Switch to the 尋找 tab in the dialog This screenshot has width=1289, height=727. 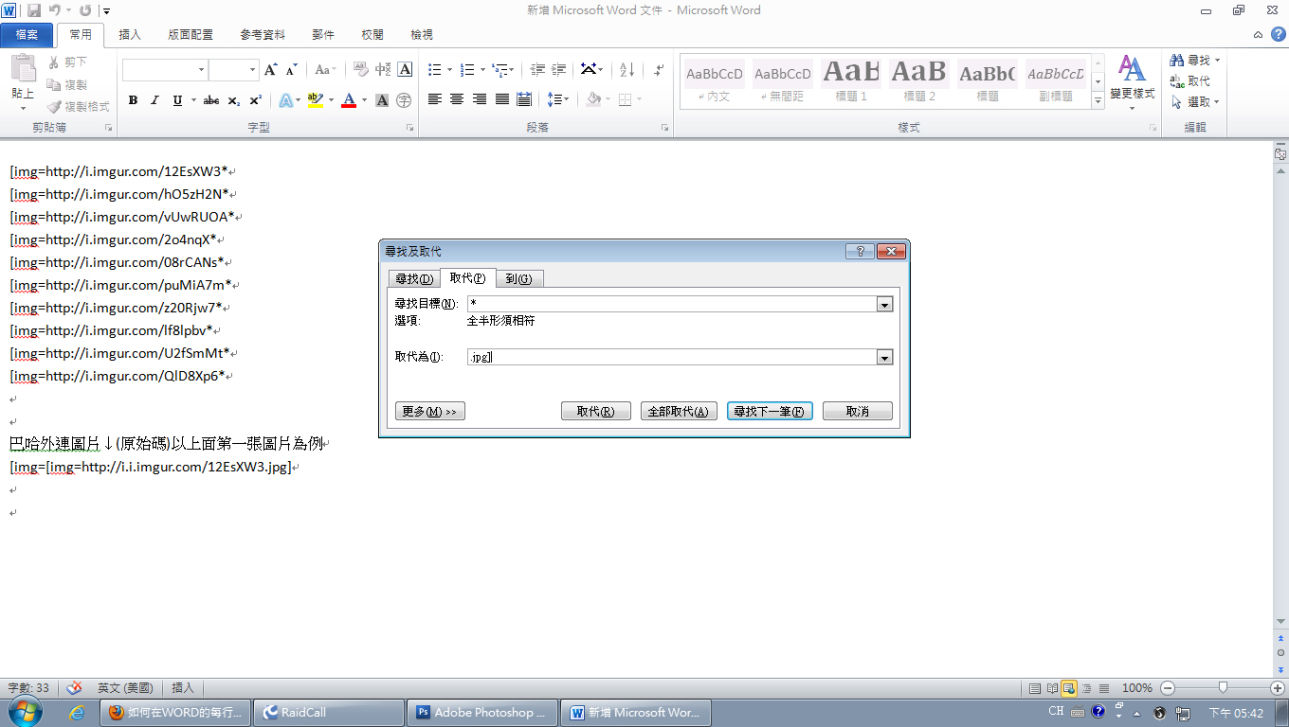[413, 279]
